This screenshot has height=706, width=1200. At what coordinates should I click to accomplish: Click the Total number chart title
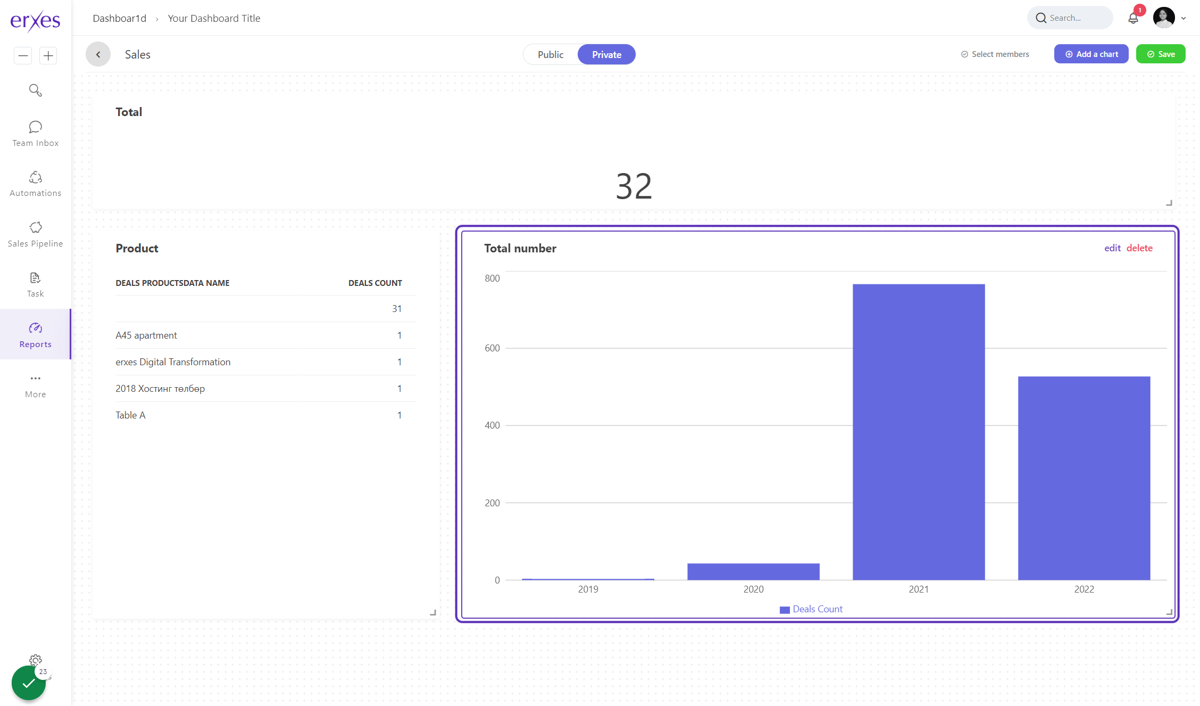tap(520, 248)
